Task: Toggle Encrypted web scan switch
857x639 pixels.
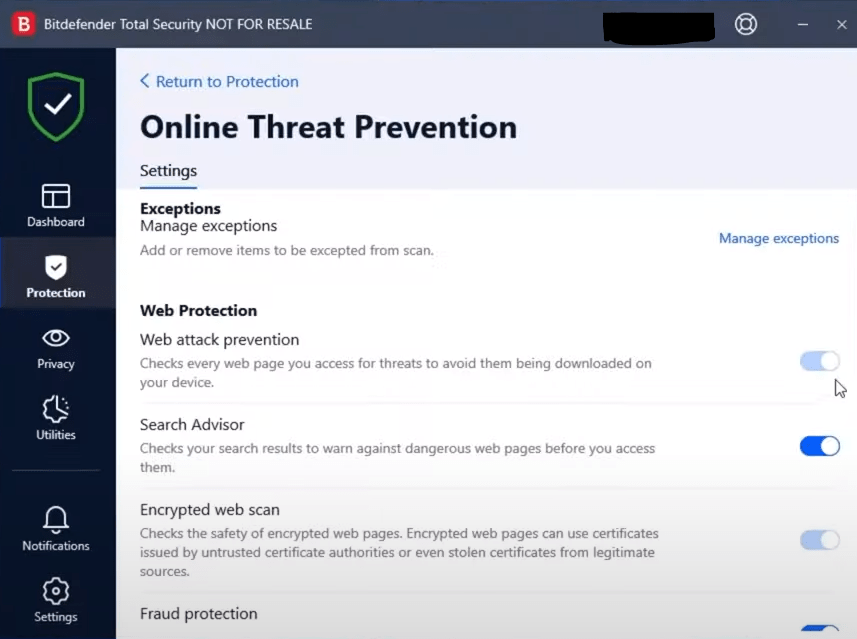Action: coord(819,540)
